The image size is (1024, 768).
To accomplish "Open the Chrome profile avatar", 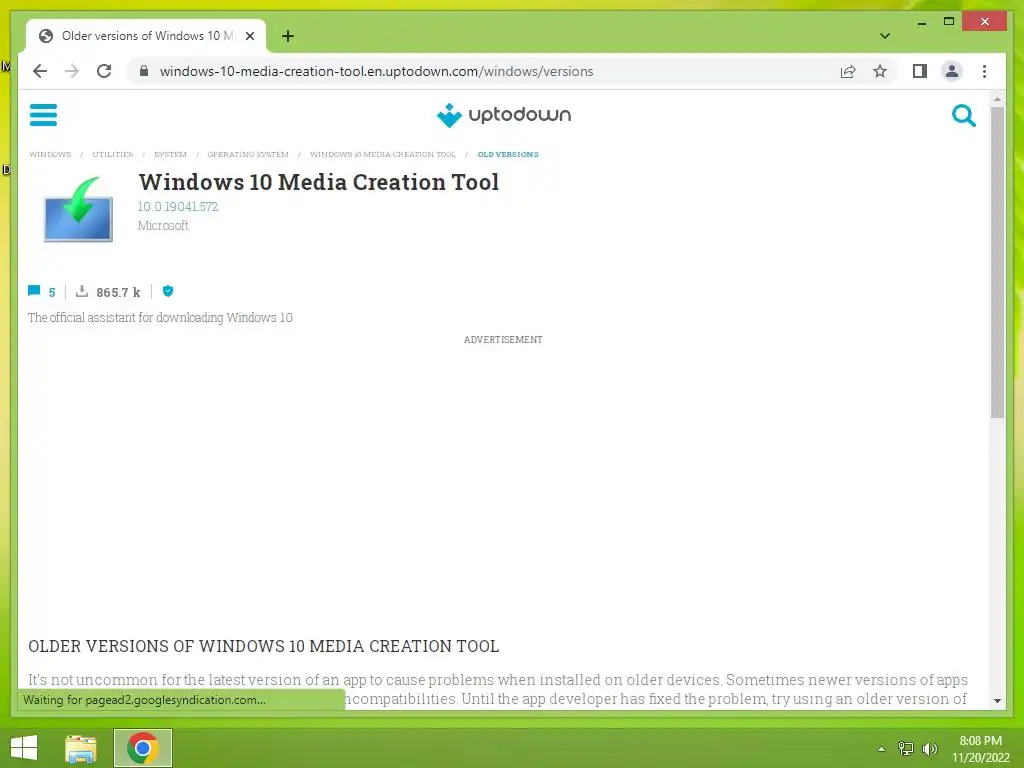I will click(x=952, y=71).
